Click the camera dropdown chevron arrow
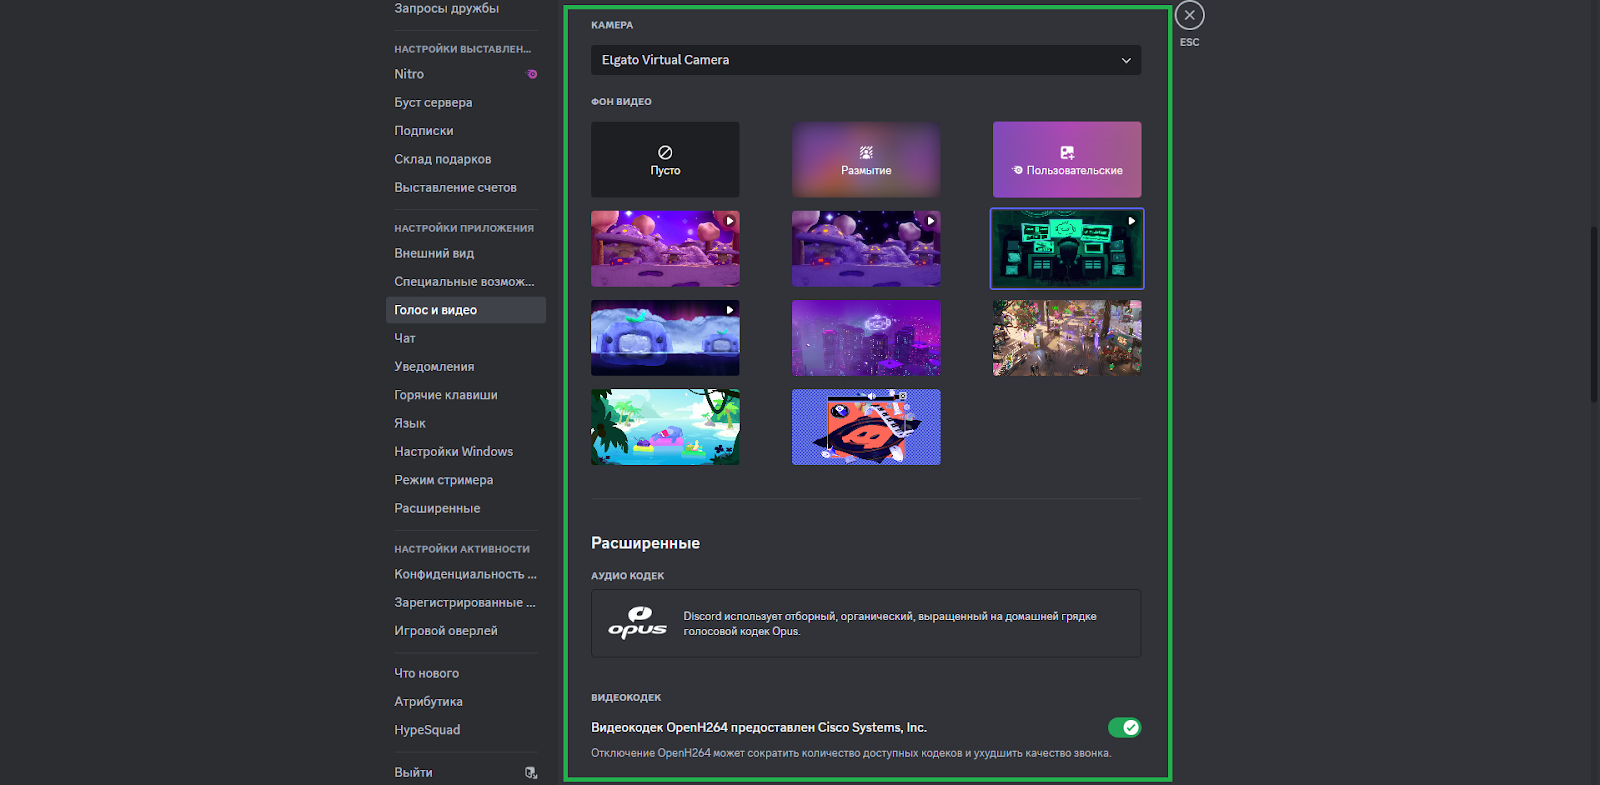This screenshot has width=1600, height=785. pyautogui.click(x=1126, y=60)
